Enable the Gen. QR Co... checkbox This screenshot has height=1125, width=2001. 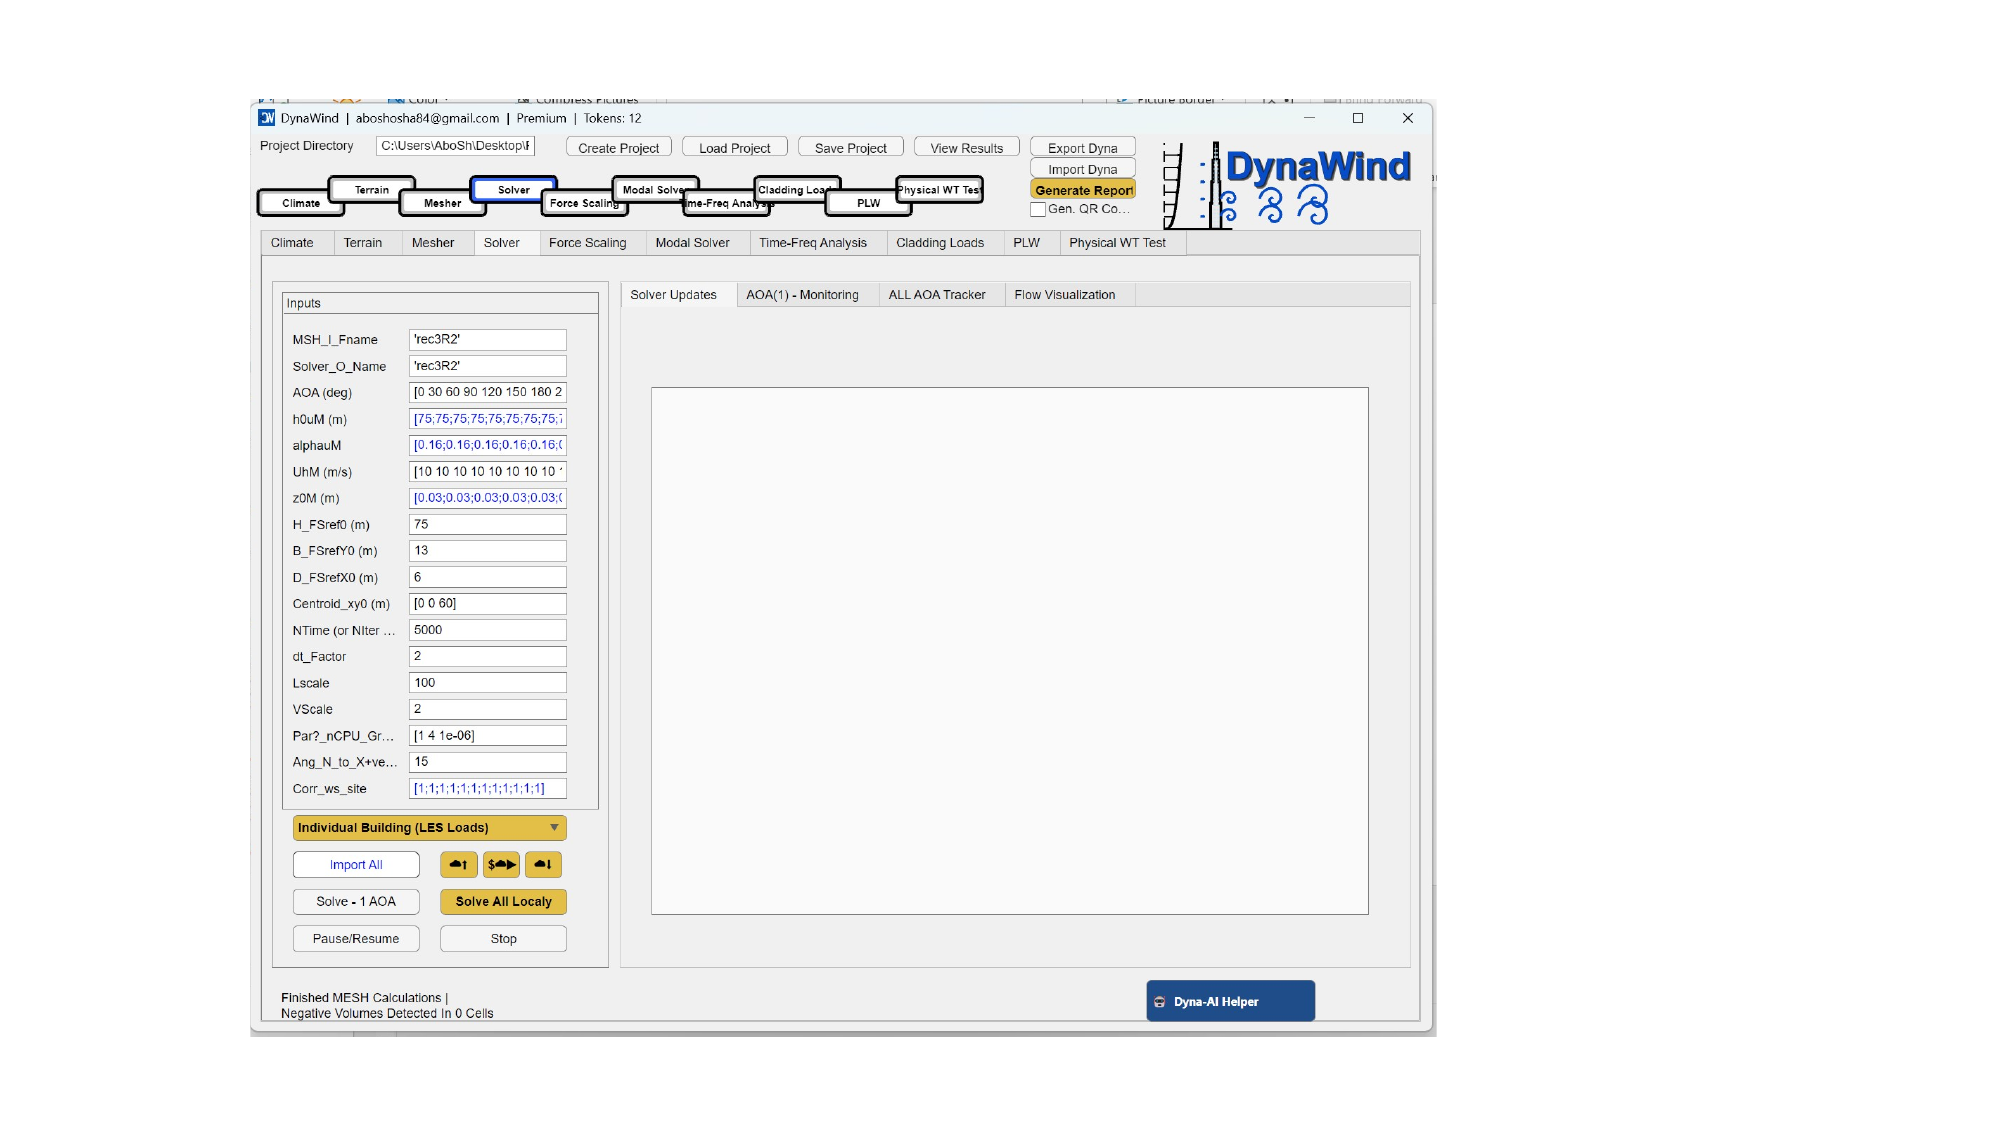(1038, 210)
